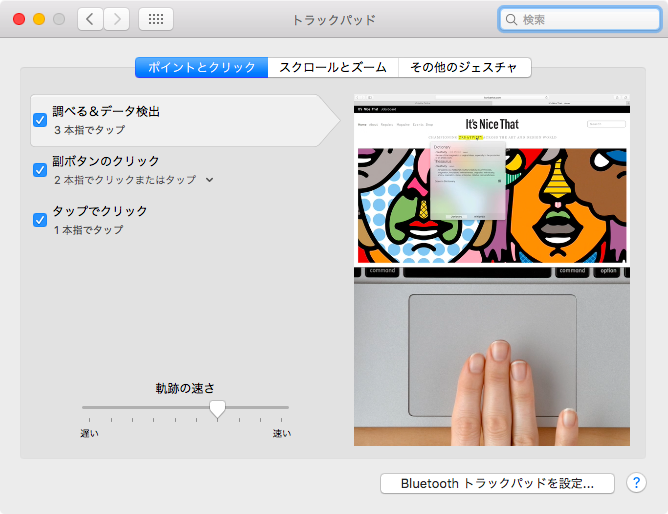Open help with the question mark button
Viewport: 668px width, 514px height.
coord(636,482)
